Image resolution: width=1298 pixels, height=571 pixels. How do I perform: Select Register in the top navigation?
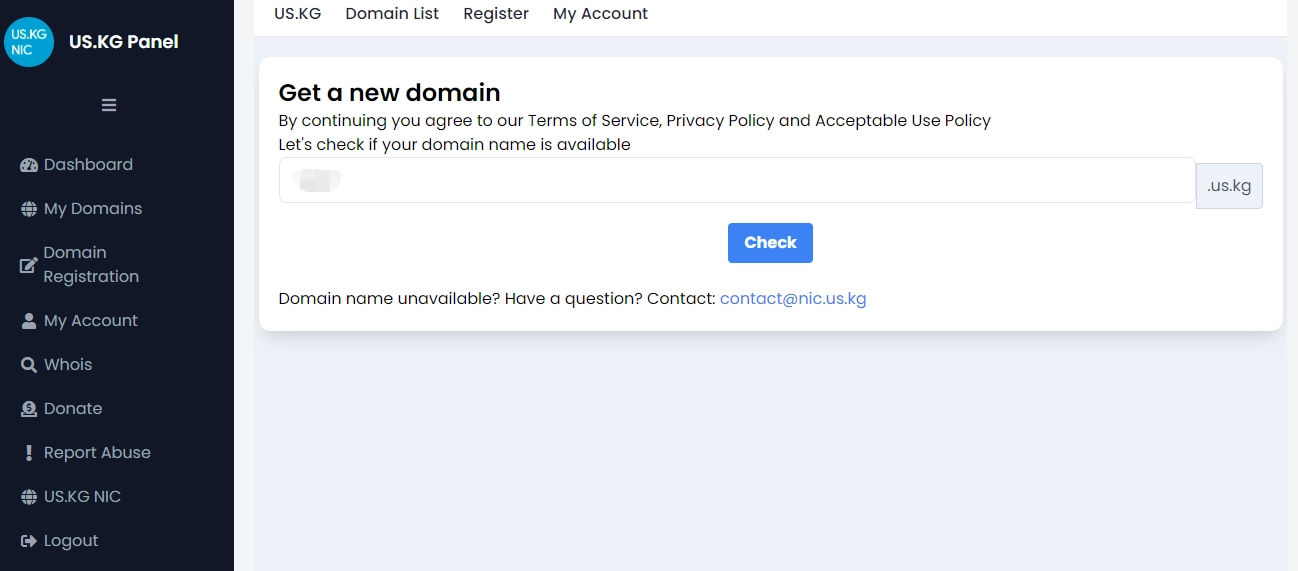496,14
